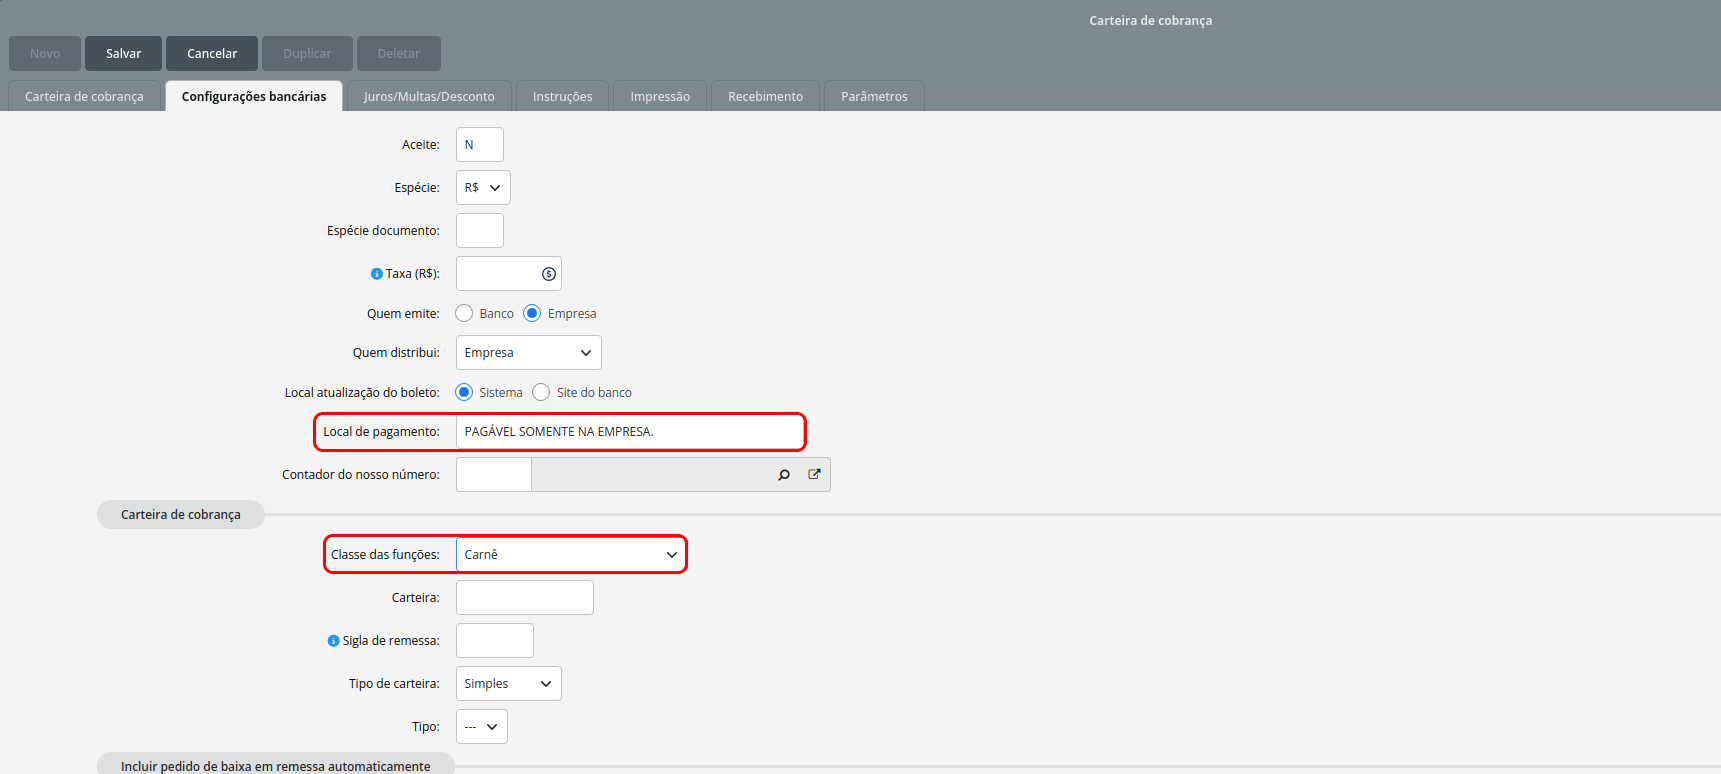Click the Deletar button

[x=399, y=54]
